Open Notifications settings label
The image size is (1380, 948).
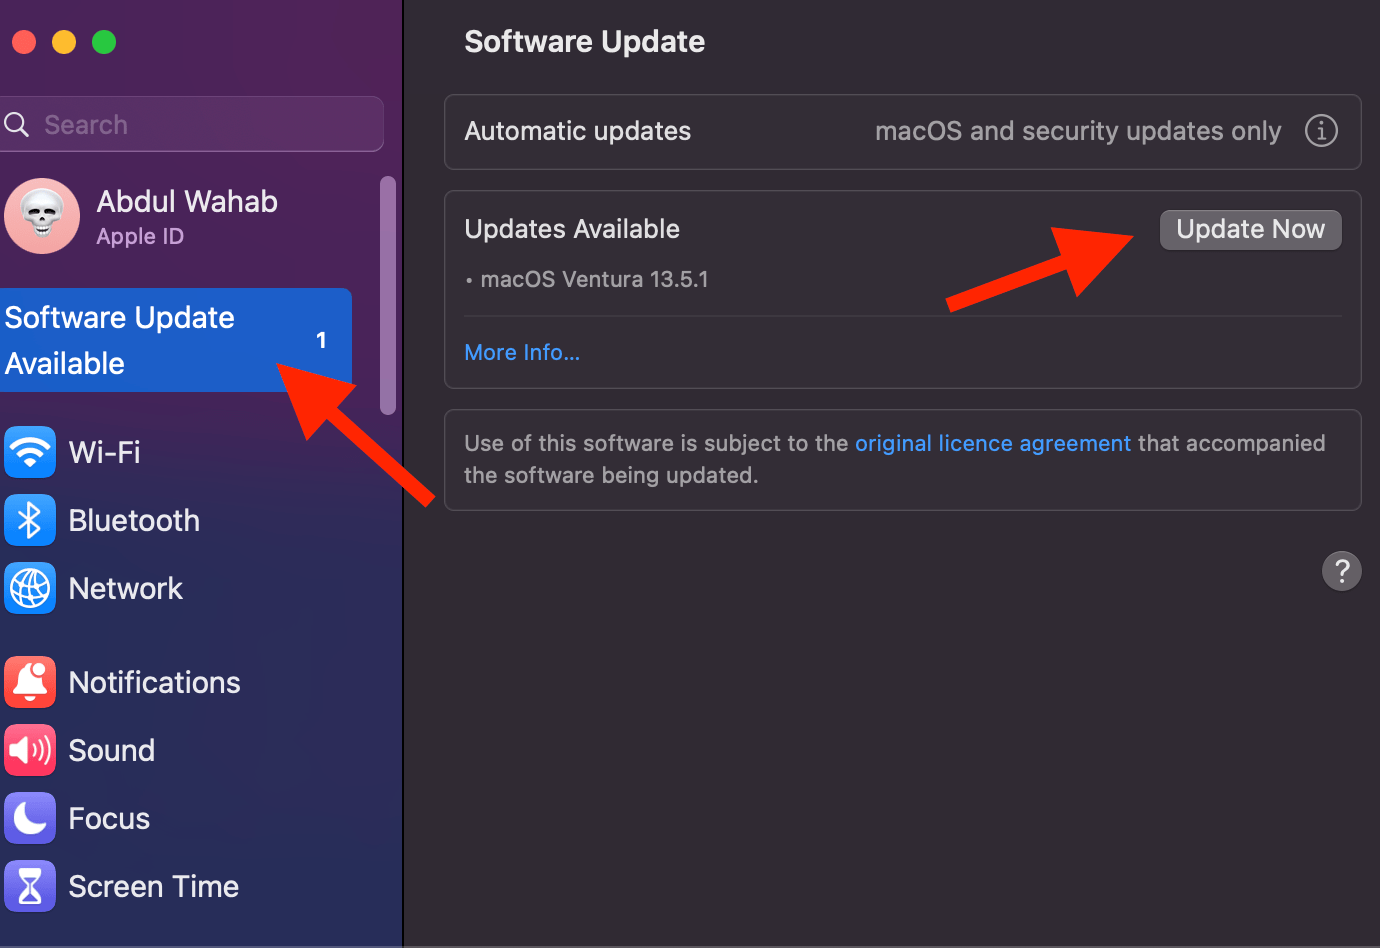tap(155, 682)
